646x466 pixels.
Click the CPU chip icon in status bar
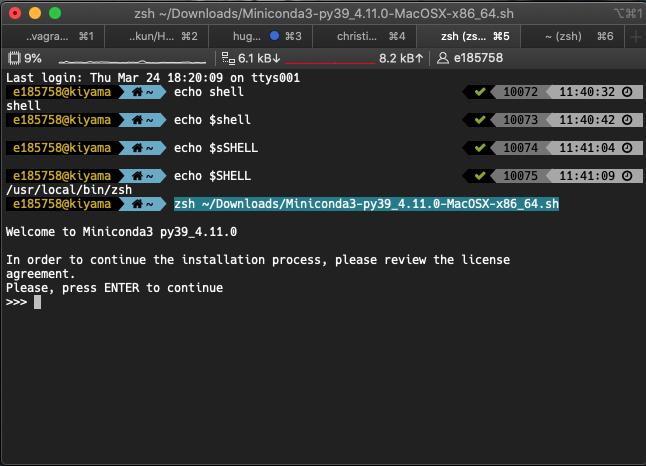(x=15, y=58)
